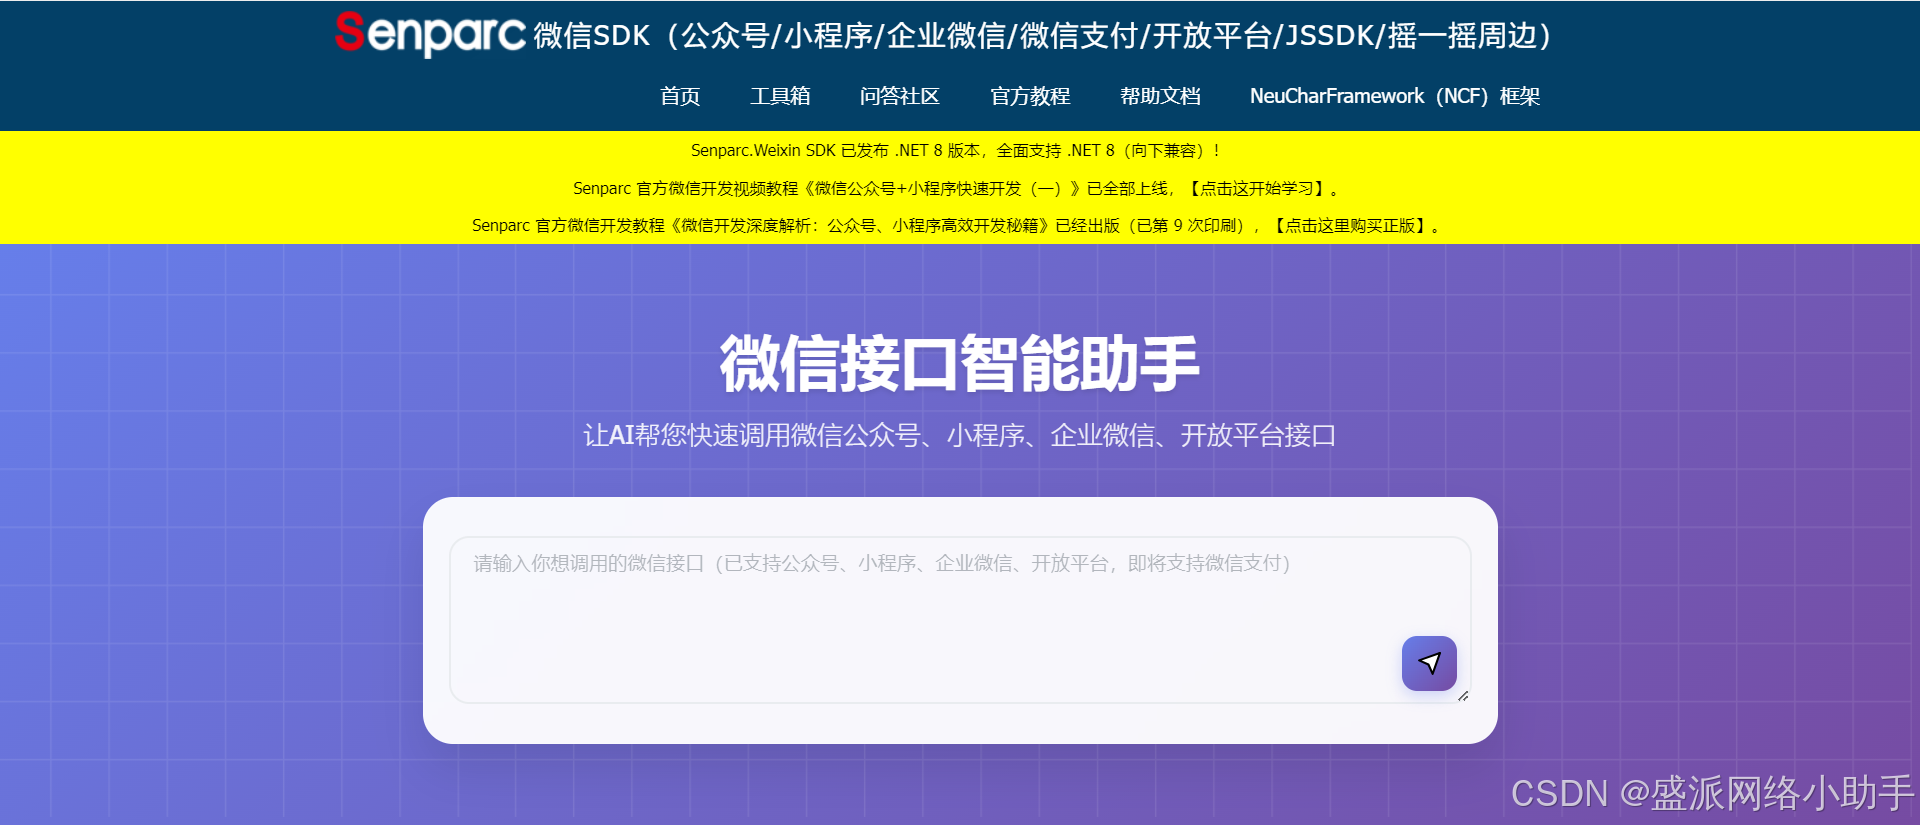Click the 微信接口智能助手 heading

click(960, 364)
